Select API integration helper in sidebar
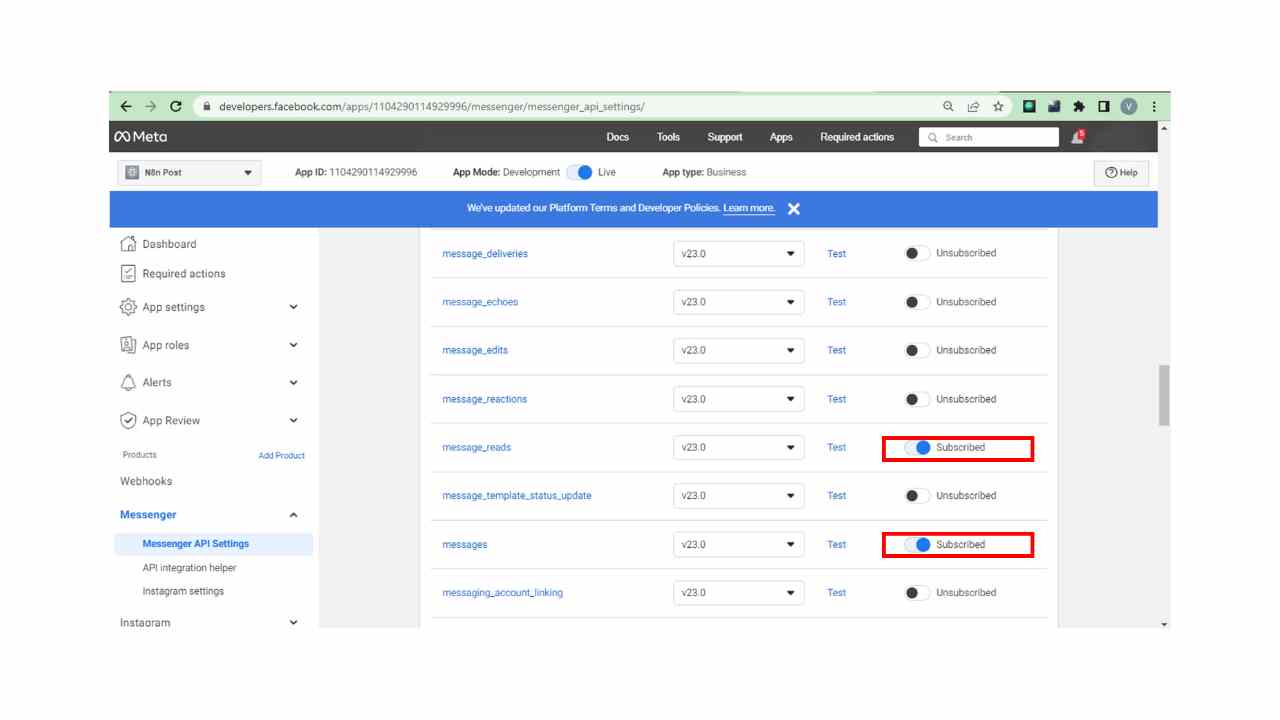The image size is (1280, 720). point(189,568)
